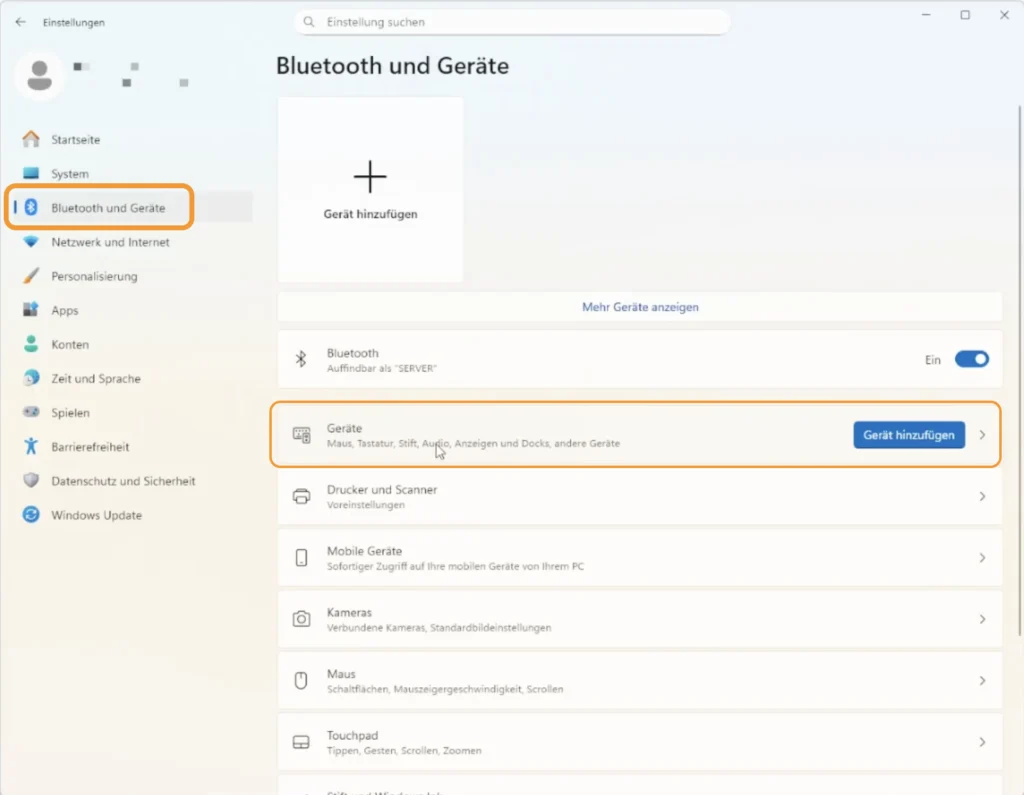Open Windows Update via its sidebar icon
Screen dimensions: 1024x795
click(x=31, y=515)
